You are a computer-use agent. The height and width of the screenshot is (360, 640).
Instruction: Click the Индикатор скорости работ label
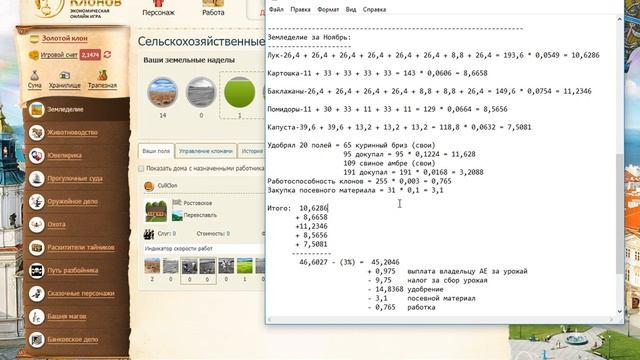(179, 249)
